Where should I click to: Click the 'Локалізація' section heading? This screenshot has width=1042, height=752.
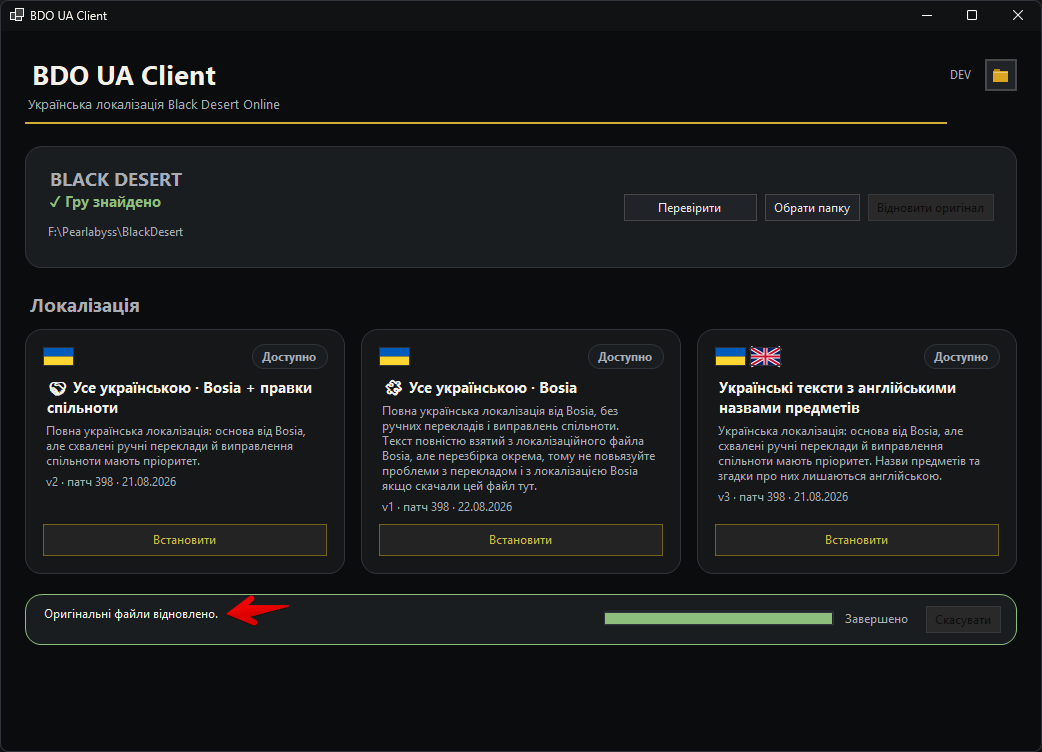(x=85, y=306)
